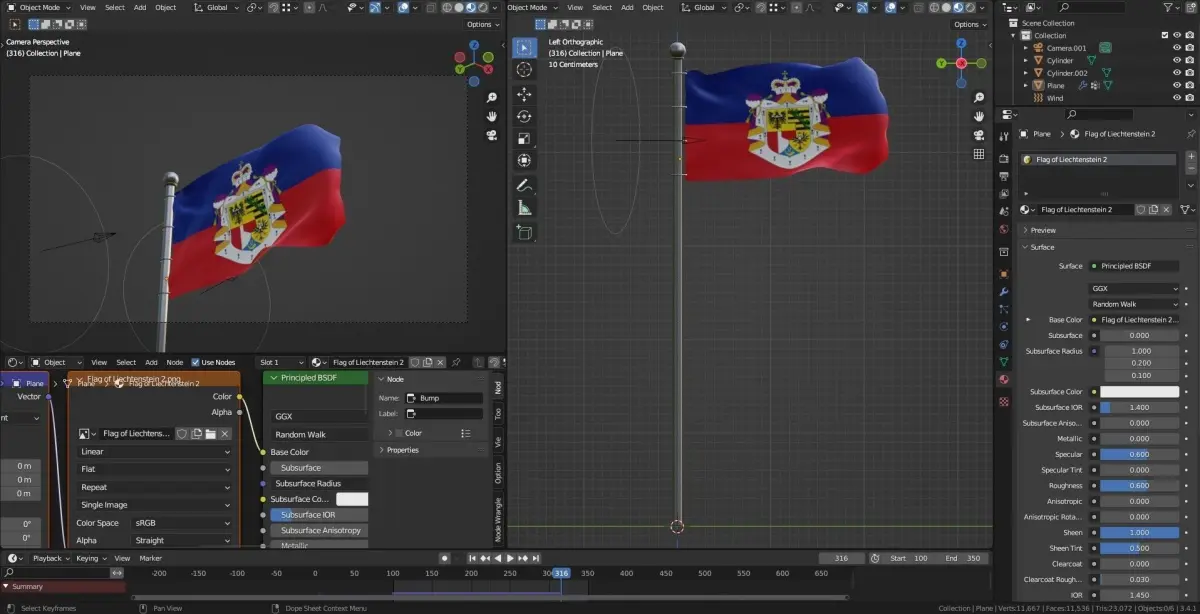The height and width of the screenshot is (614, 1200).
Task: Disable Plane in renders camera icon
Action: (x=1189, y=86)
